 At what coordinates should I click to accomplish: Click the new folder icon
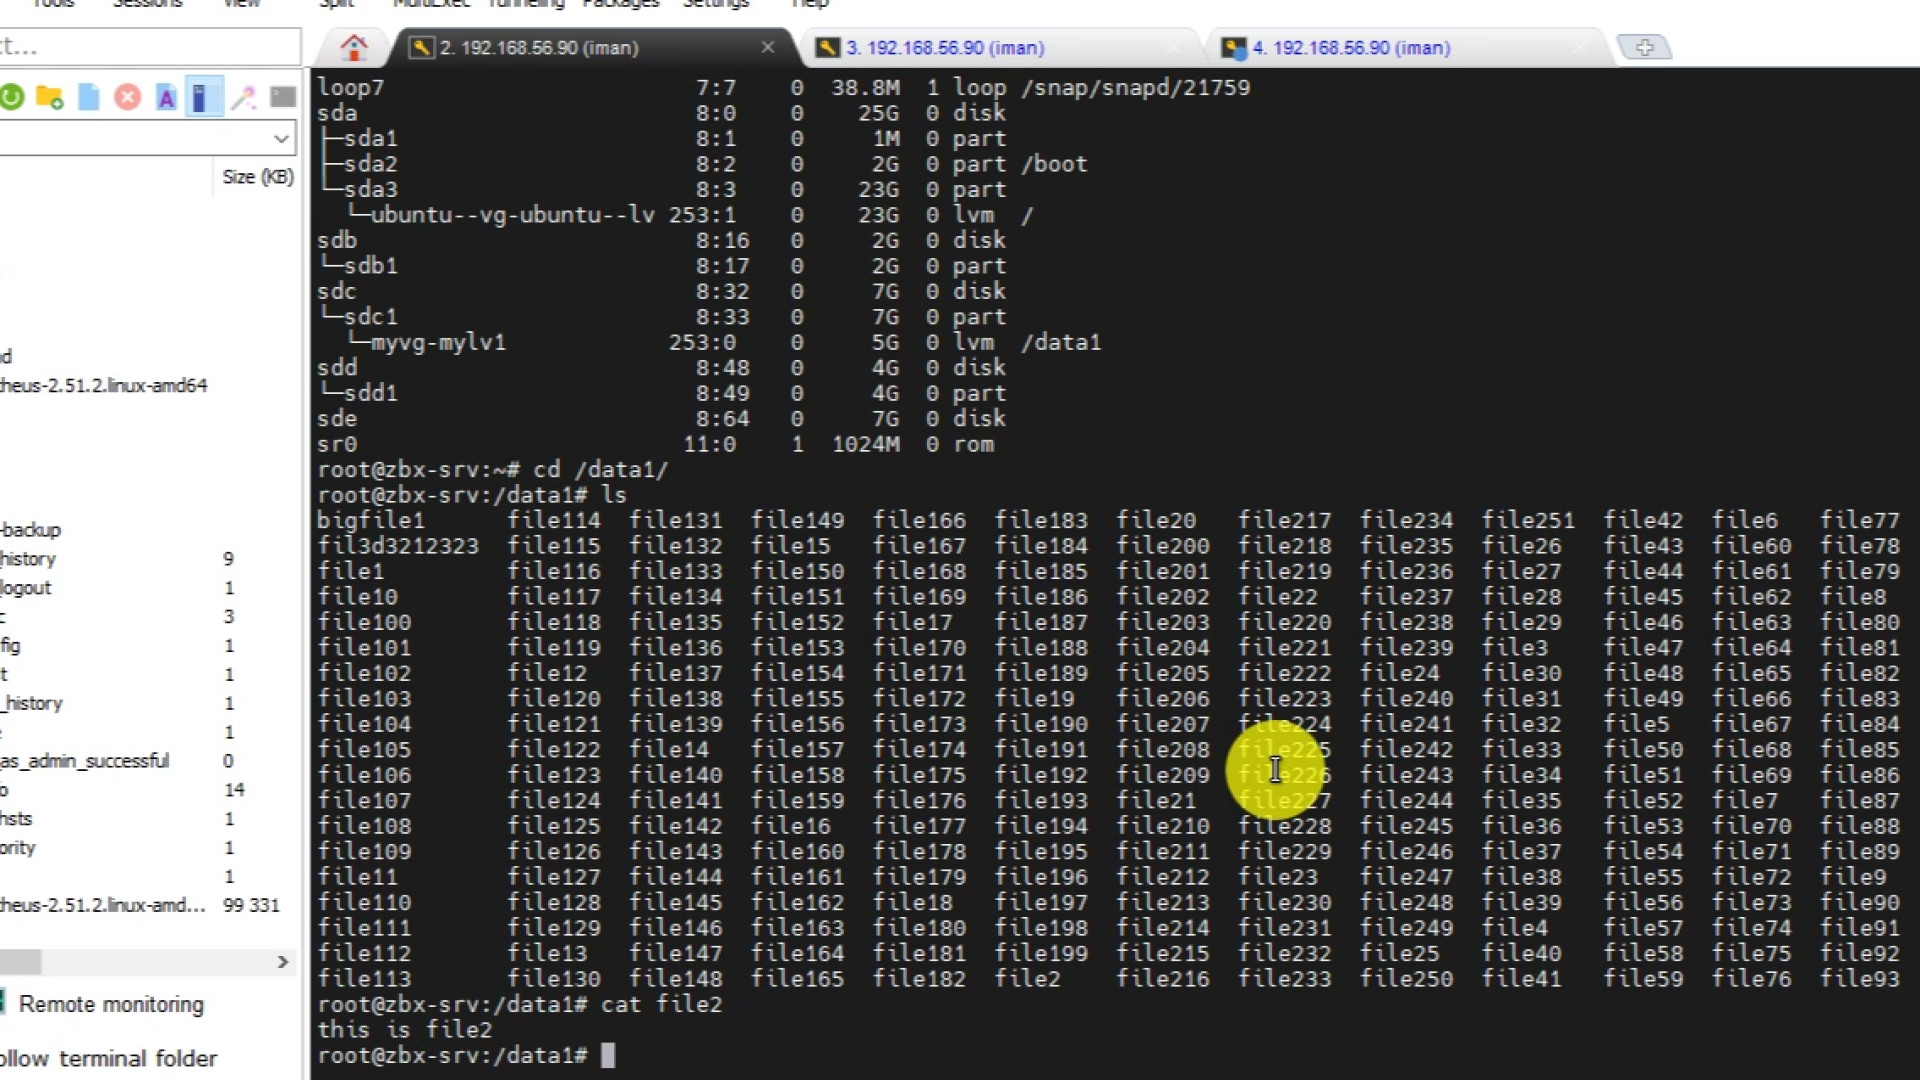click(49, 97)
